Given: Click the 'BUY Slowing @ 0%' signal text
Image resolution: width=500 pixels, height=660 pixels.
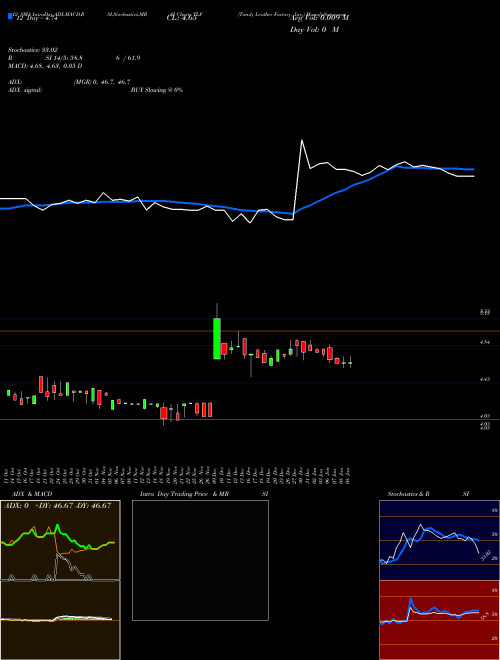Looking at the screenshot, I should tap(157, 90).
